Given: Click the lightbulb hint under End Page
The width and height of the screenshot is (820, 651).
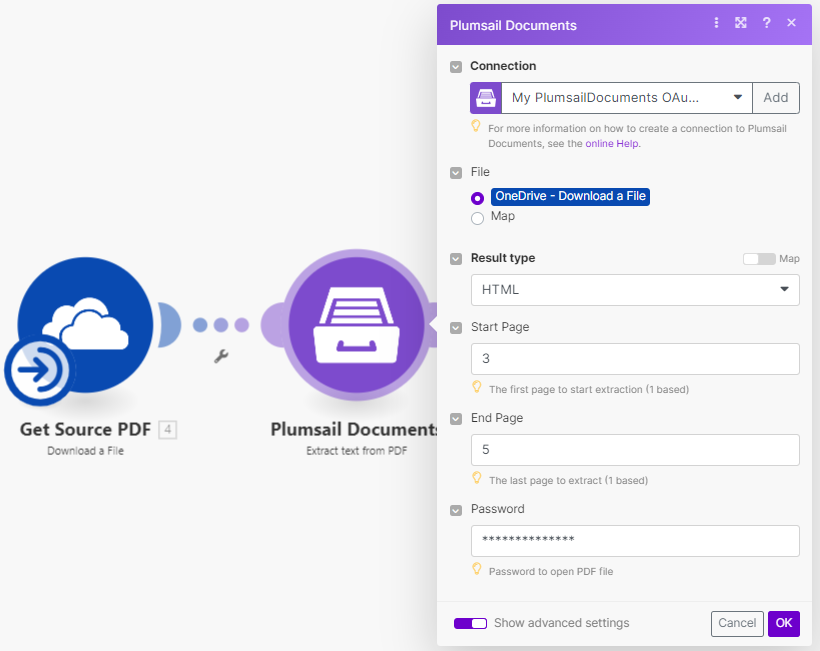Looking at the screenshot, I should point(476,478).
